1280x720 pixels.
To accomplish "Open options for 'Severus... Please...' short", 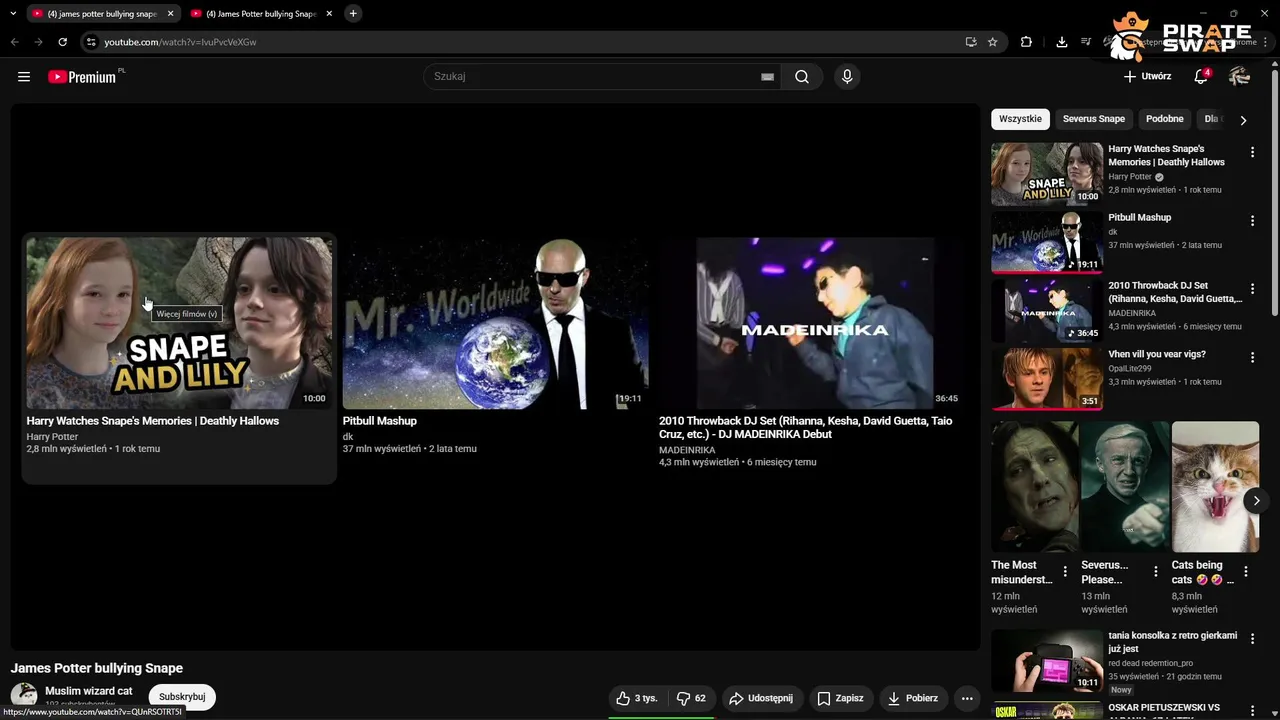I will (x=1156, y=572).
